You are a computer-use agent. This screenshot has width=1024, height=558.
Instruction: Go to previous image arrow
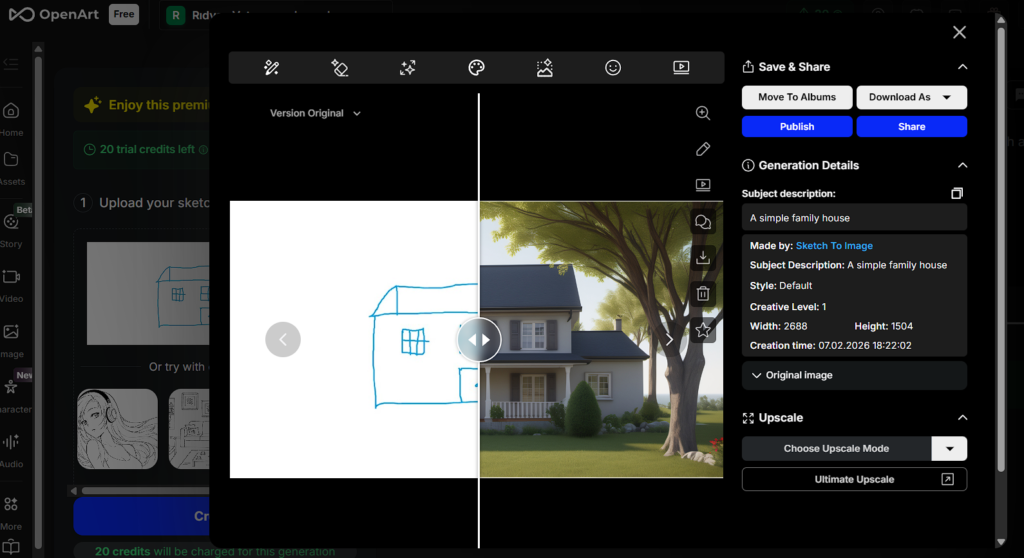point(283,339)
